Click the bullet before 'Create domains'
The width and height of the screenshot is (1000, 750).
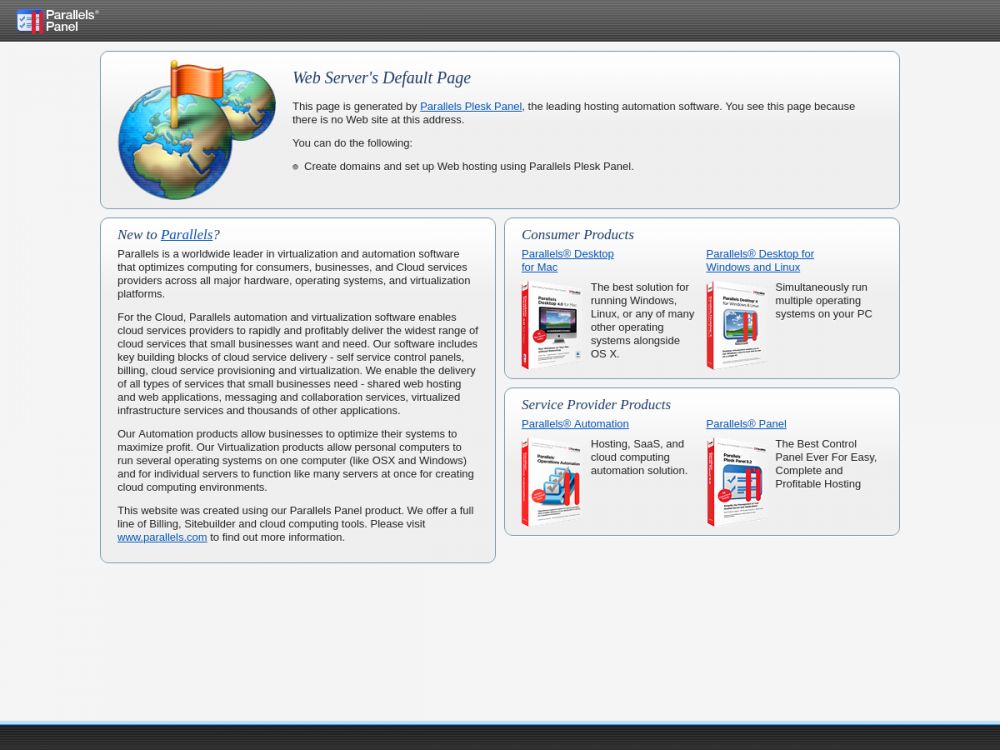coord(295,167)
